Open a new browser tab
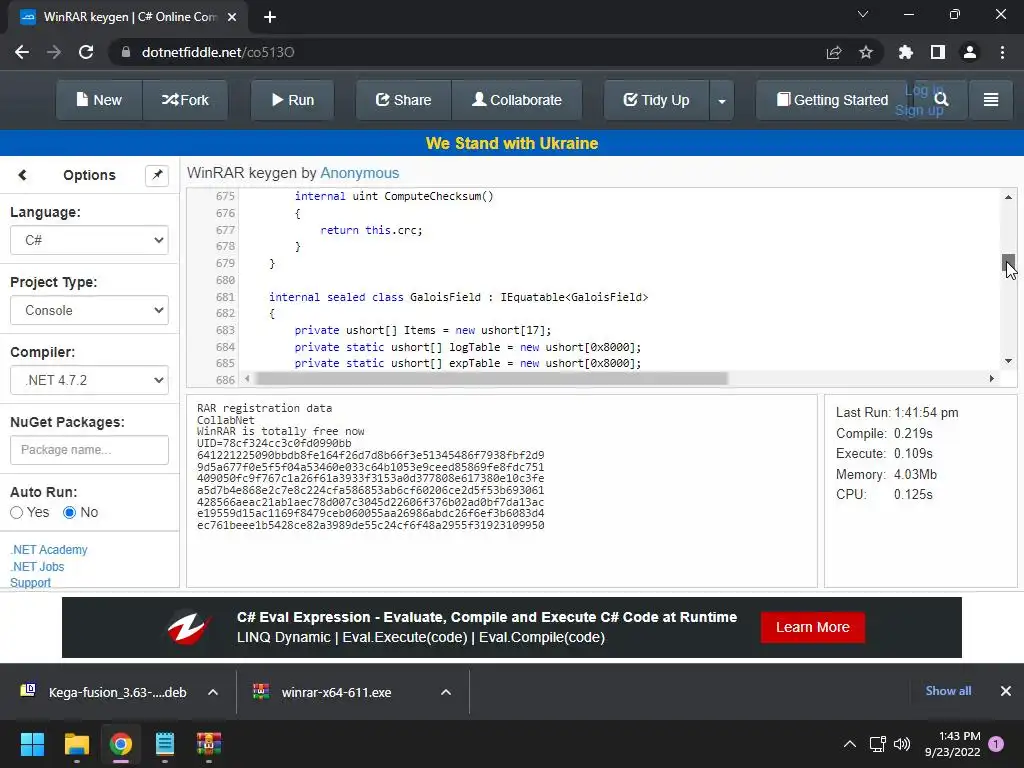The height and width of the screenshot is (768, 1024). point(270,17)
